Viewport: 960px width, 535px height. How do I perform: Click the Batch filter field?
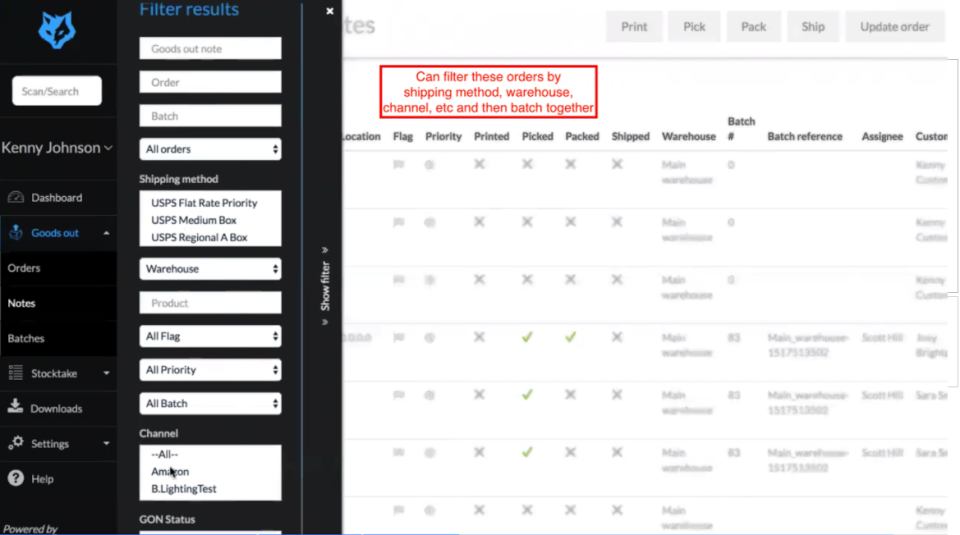pos(210,116)
